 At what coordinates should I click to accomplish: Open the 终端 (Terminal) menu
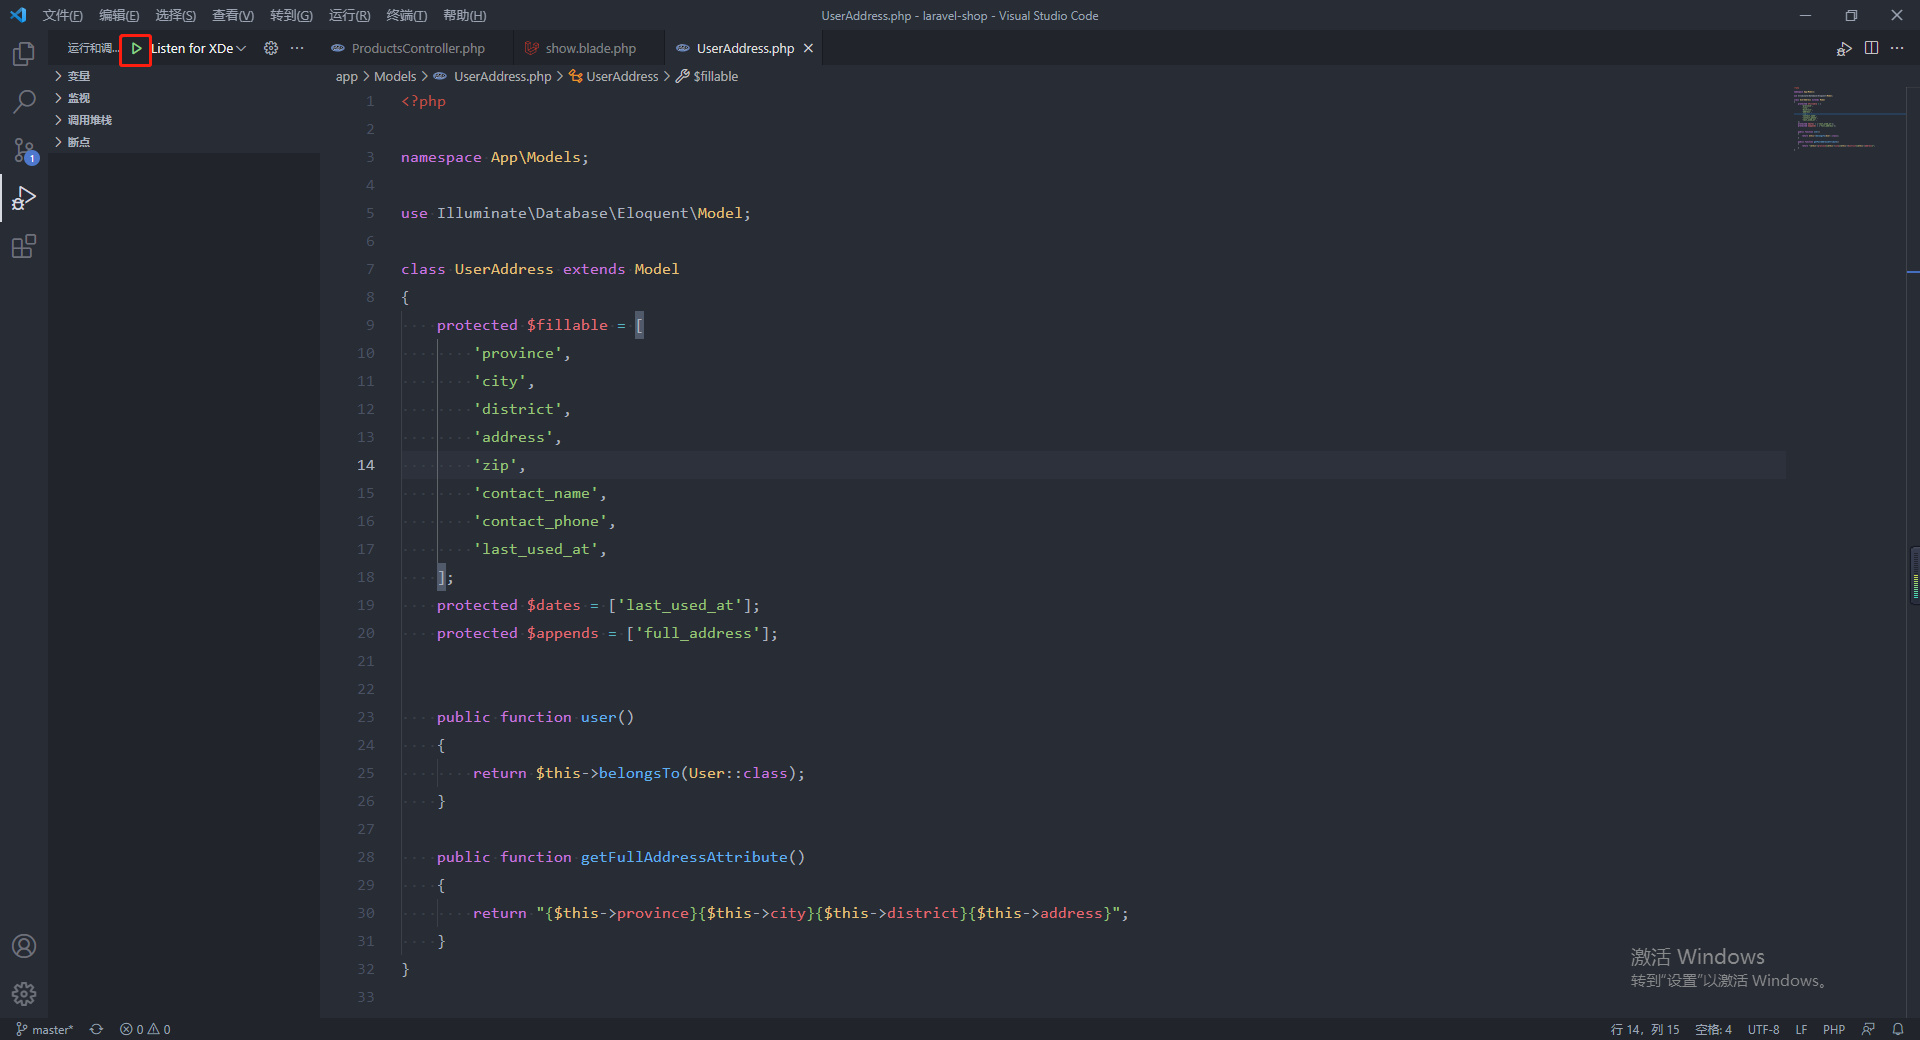pyautogui.click(x=406, y=15)
